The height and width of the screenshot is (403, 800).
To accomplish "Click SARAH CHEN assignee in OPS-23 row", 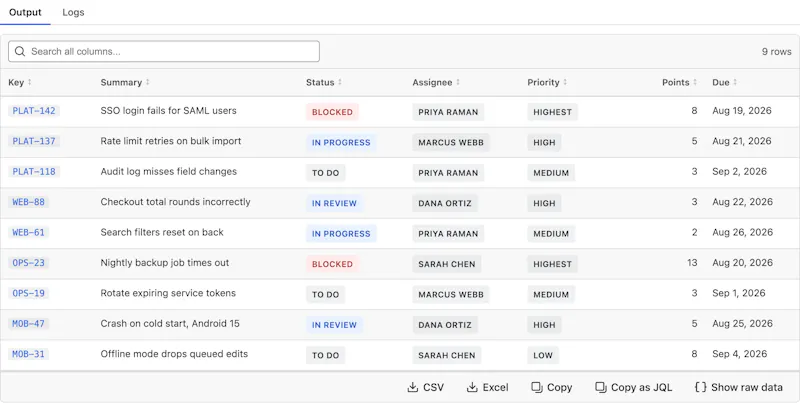I will pos(447,264).
